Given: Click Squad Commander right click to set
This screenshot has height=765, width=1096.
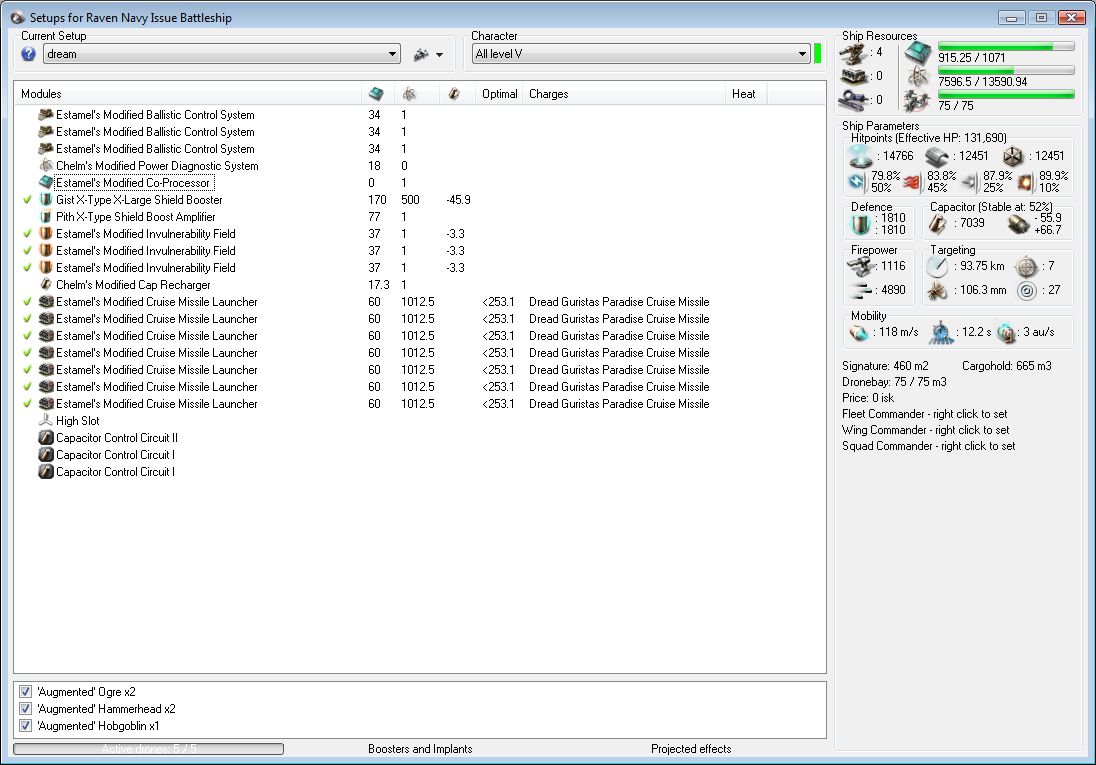Looking at the screenshot, I should click(928, 446).
